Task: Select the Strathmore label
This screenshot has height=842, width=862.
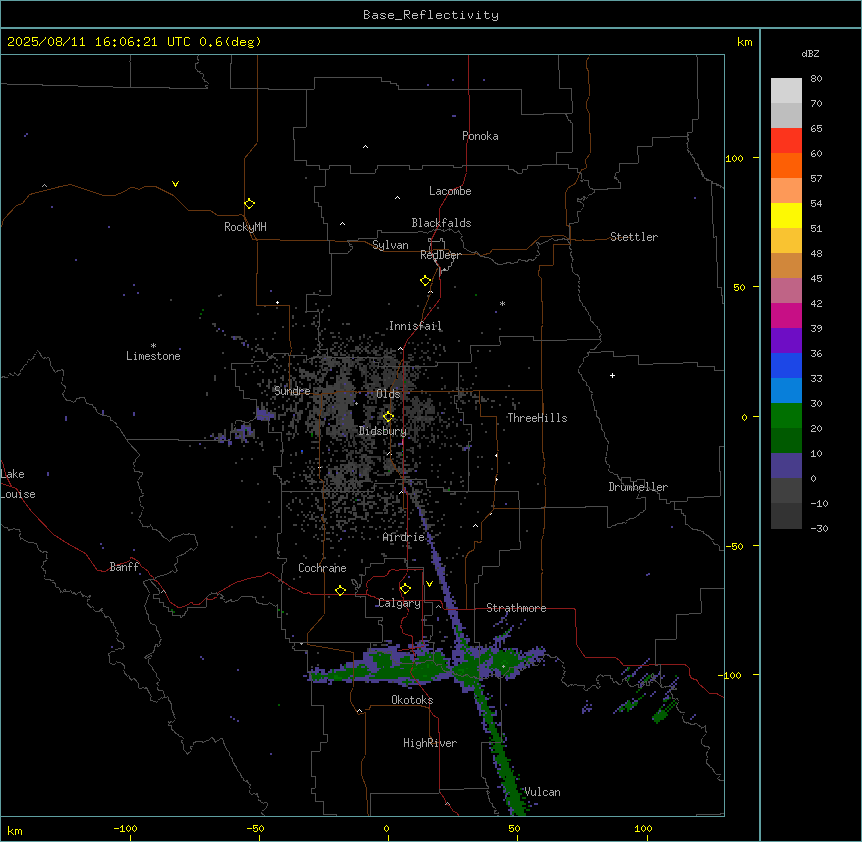Action: pos(516,608)
